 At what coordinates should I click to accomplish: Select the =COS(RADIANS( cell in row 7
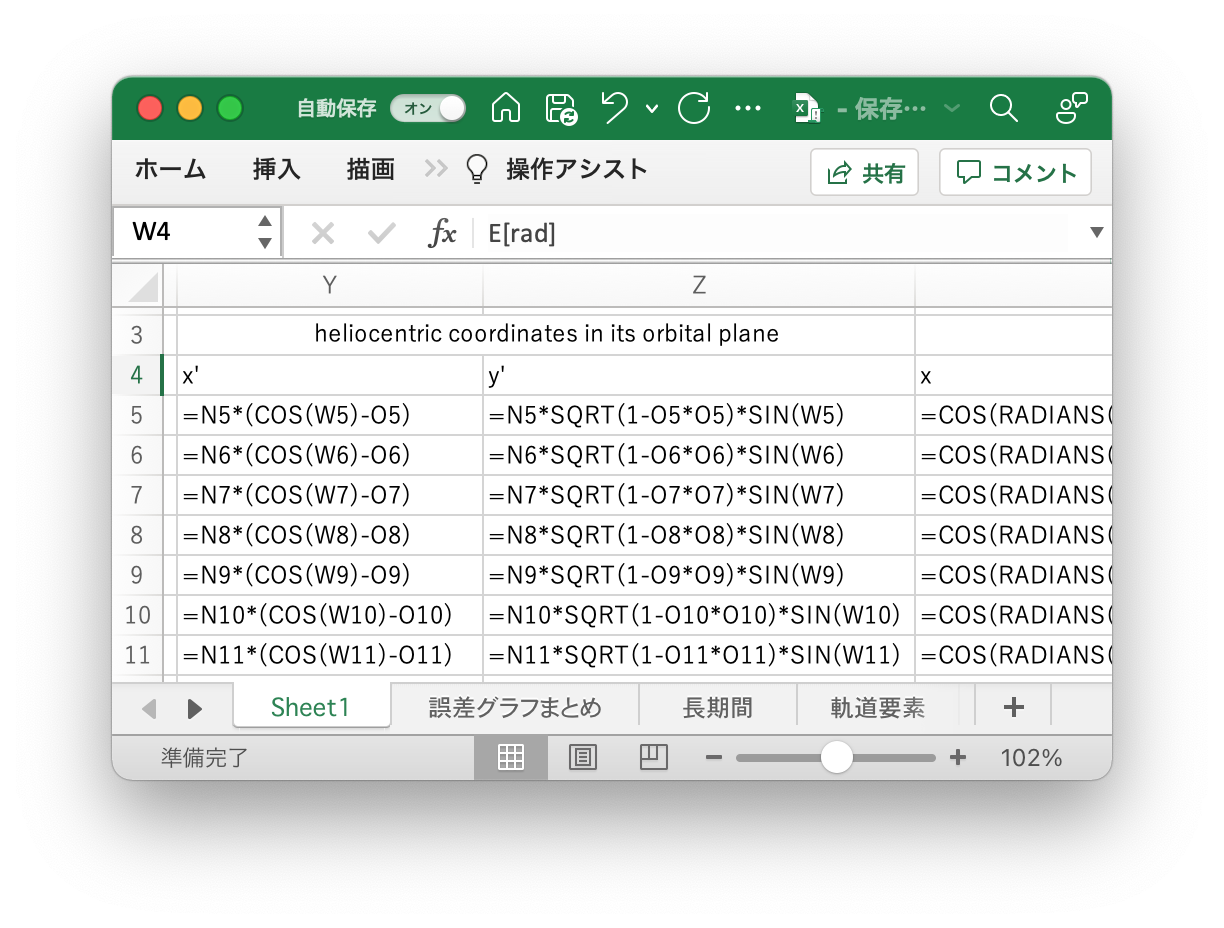[1013, 495]
